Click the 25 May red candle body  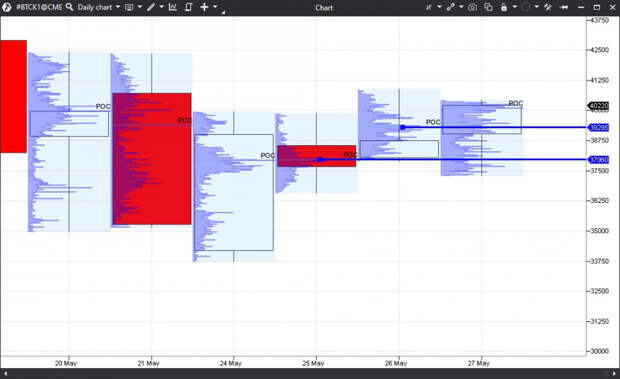(317, 156)
